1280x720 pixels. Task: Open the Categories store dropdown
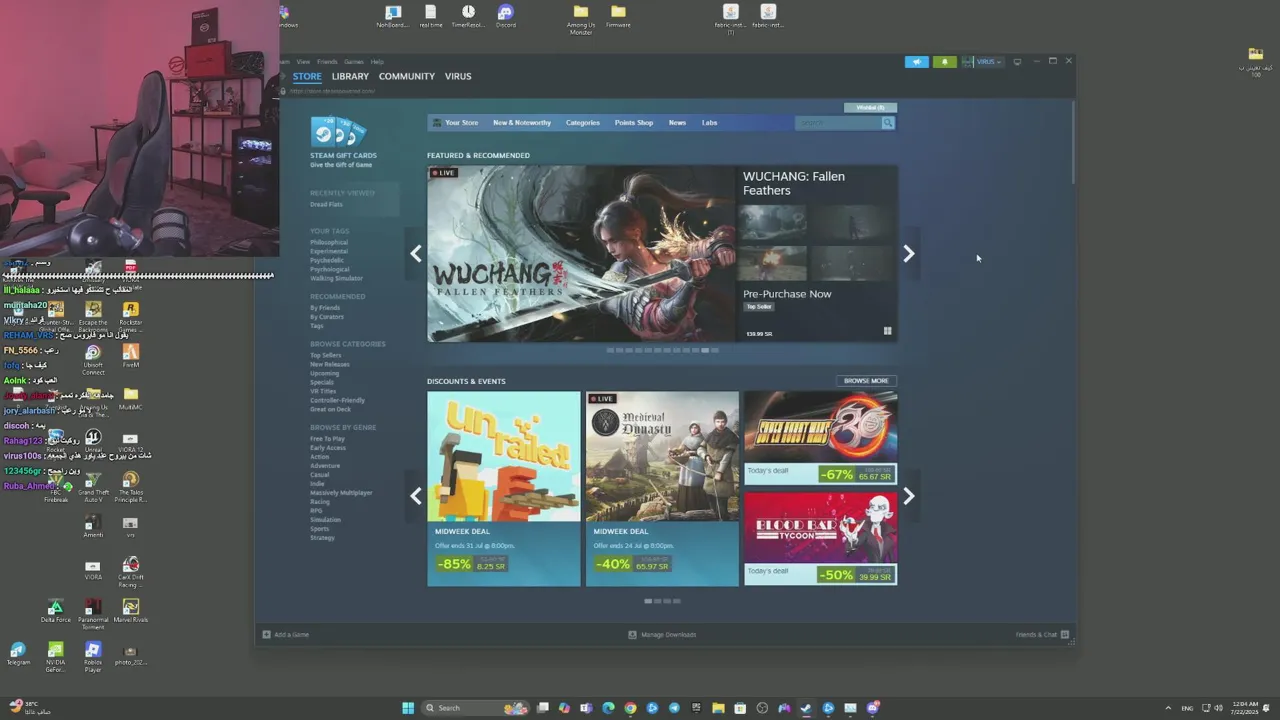[583, 123]
